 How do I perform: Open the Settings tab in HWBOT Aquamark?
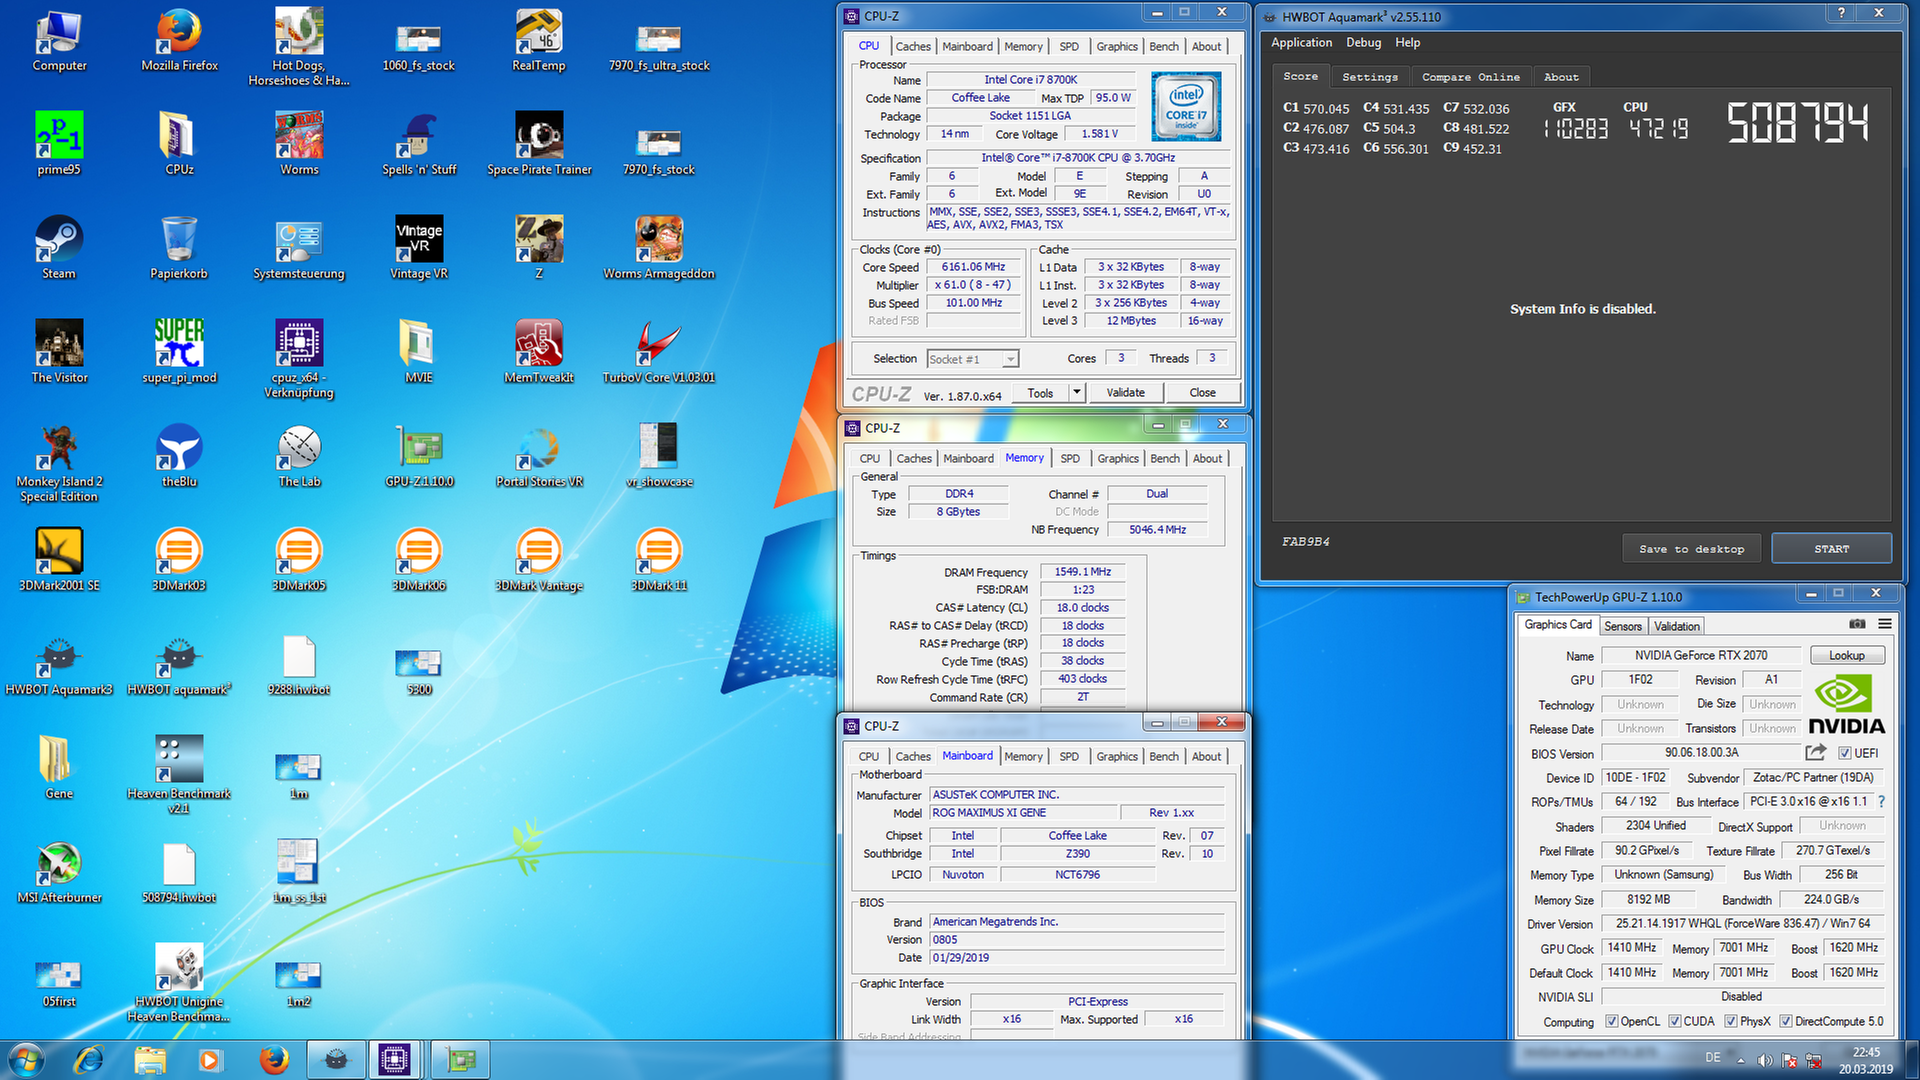point(1369,77)
